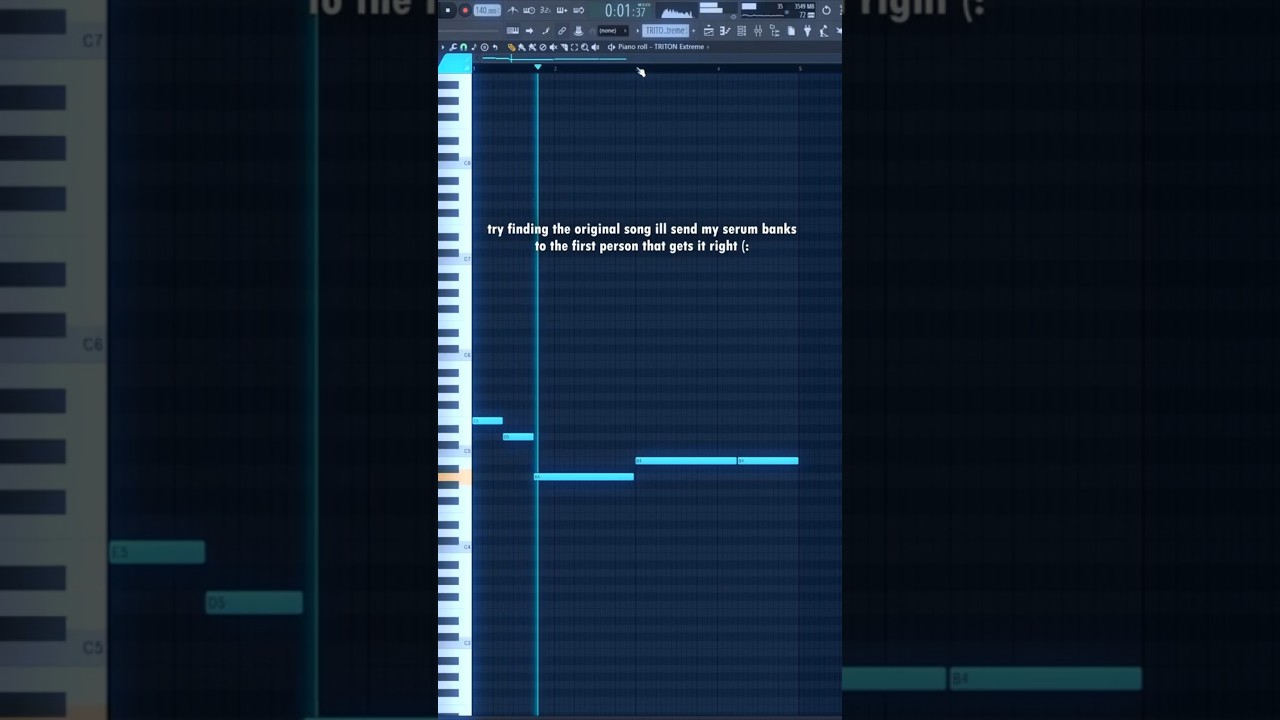Image resolution: width=1280 pixels, height=720 pixels.
Task: Toggle the curved step editing icon
Action: click(x=545, y=31)
